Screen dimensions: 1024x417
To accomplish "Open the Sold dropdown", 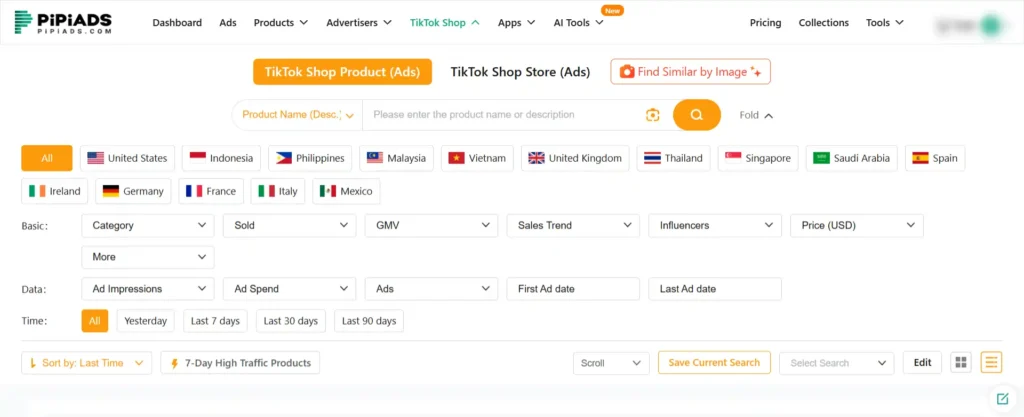I will coord(290,225).
